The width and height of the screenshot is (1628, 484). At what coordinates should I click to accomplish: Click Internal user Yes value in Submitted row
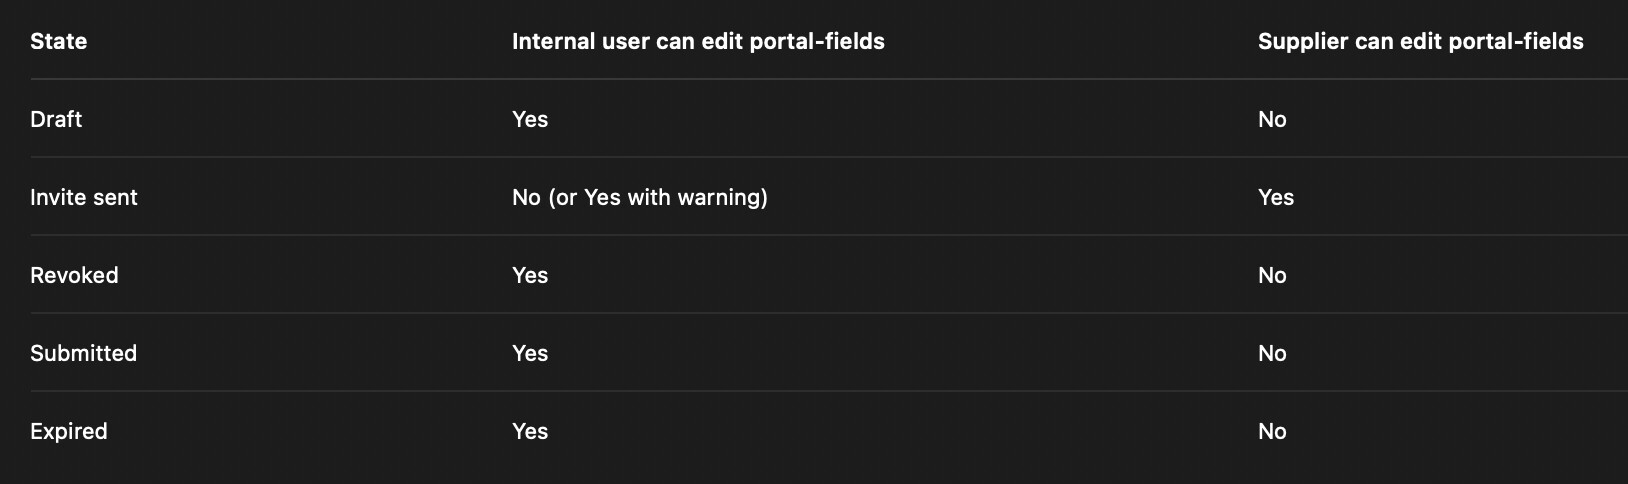click(530, 353)
